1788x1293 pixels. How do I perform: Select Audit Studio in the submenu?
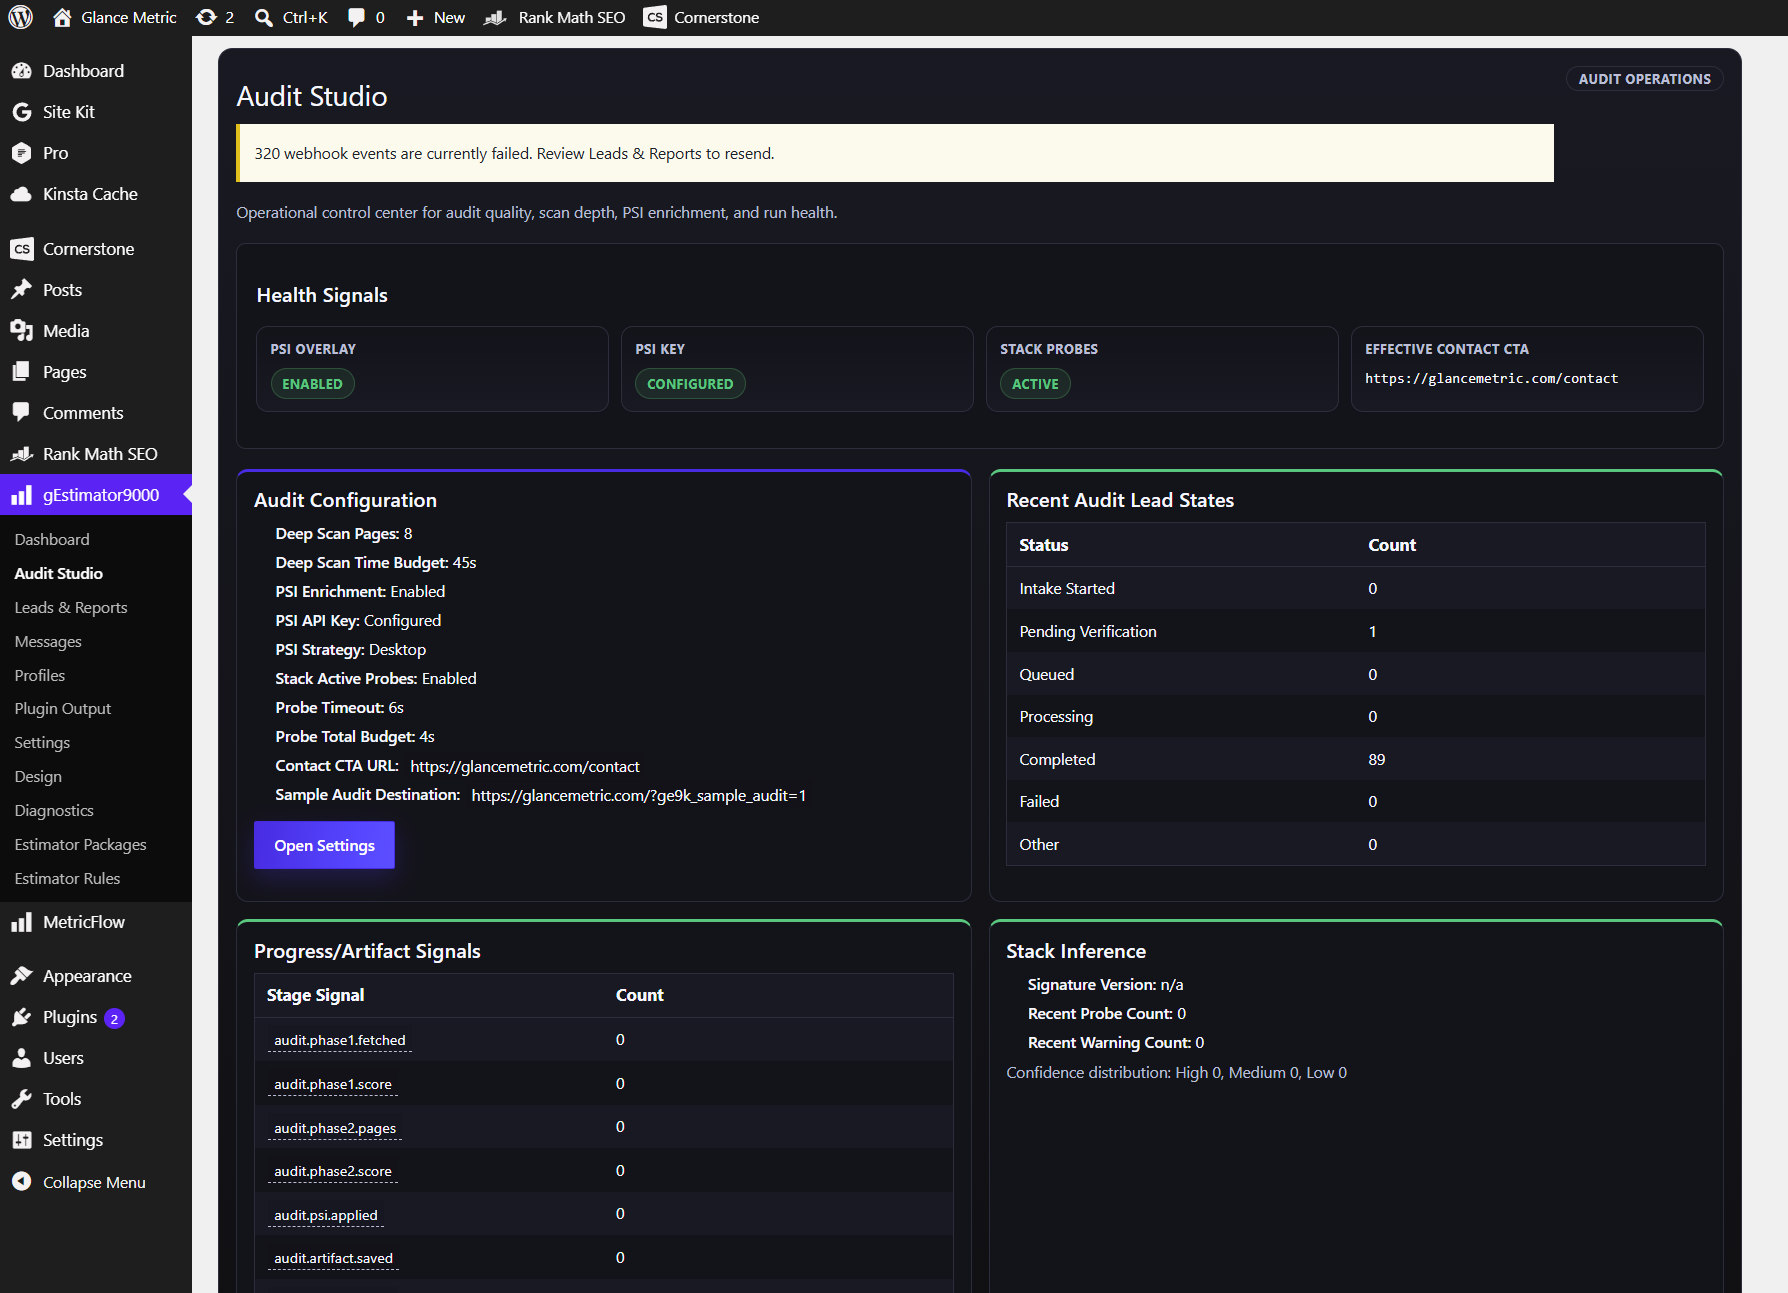(x=59, y=574)
